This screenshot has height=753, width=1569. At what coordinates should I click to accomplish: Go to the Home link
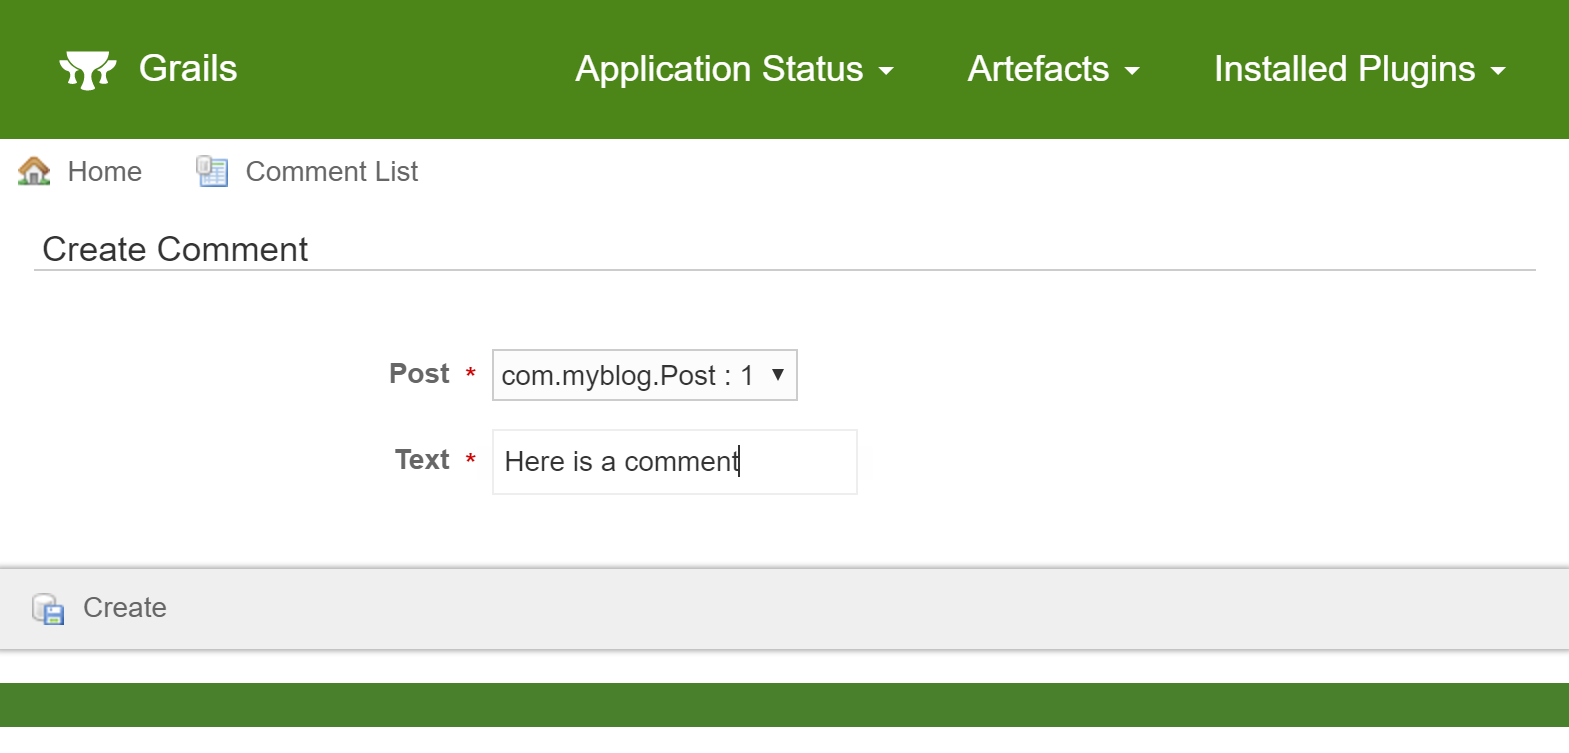(x=105, y=172)
